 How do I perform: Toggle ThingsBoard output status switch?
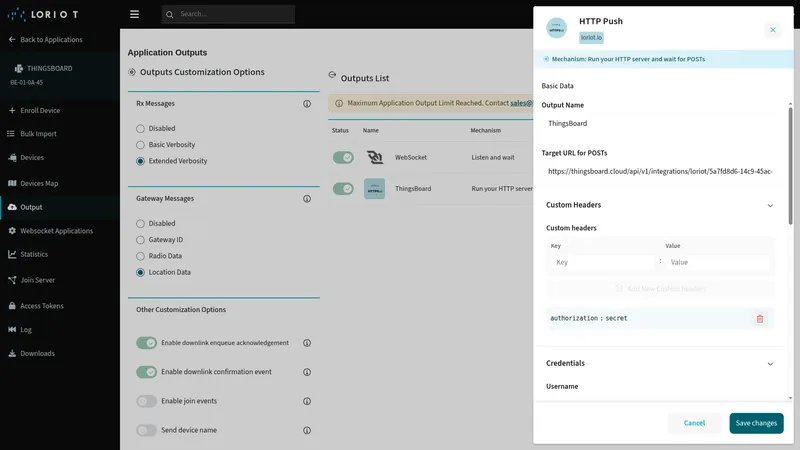tap(343, 189)
